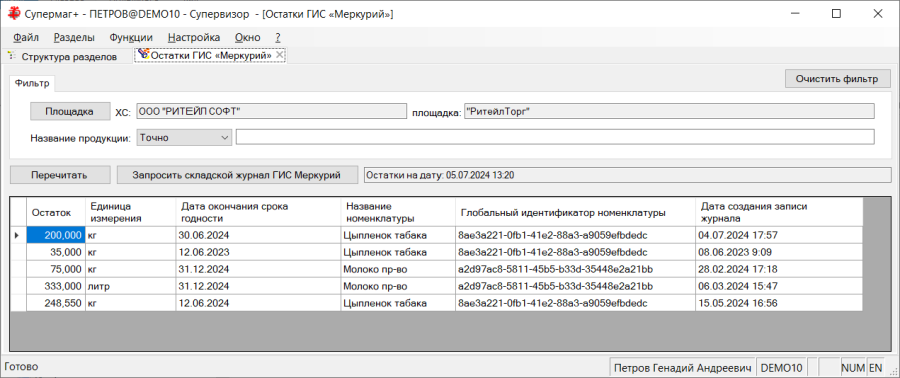Click the Супермаг+ application icon in title bar

coord(12,13)
